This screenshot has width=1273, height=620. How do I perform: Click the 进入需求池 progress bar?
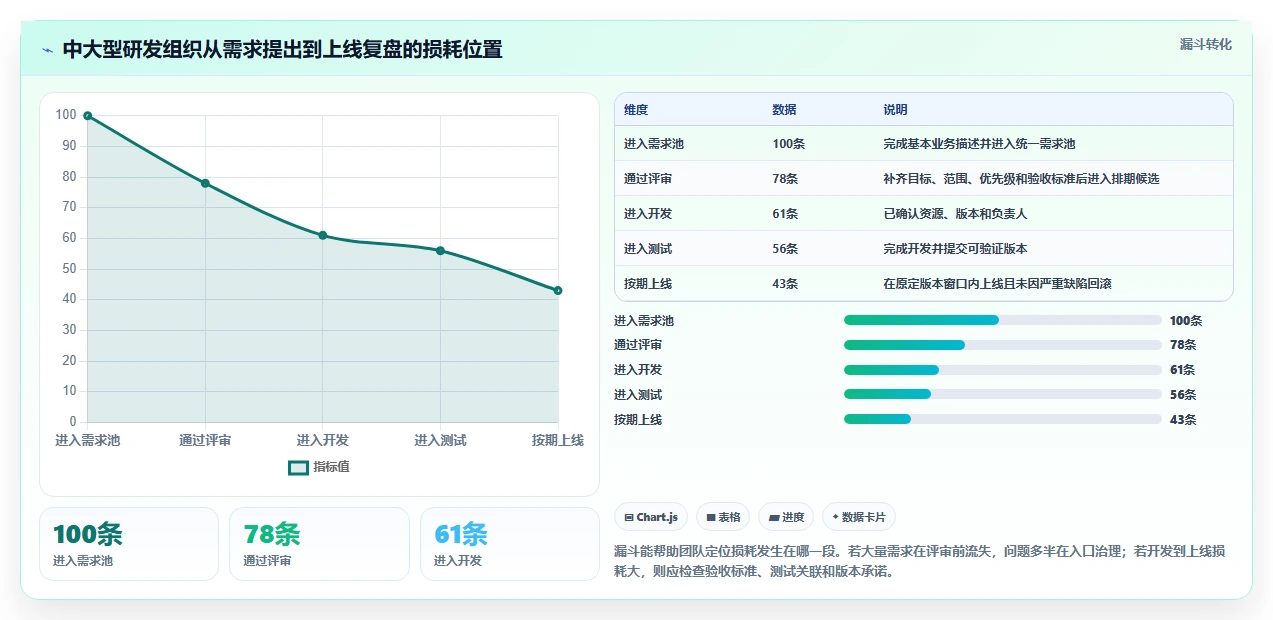coord(1003,320)
